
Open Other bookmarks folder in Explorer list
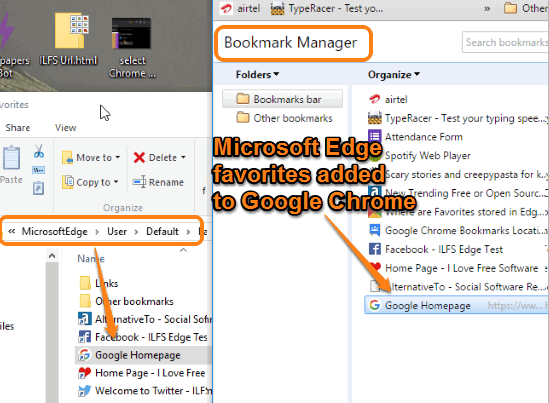pos(126,301)
